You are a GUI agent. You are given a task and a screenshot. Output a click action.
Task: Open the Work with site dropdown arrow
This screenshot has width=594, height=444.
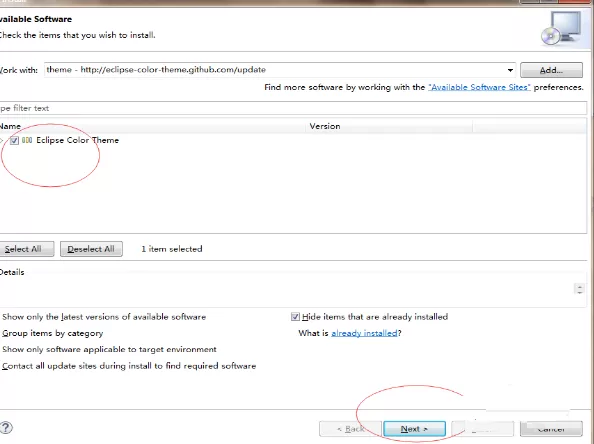510,70
